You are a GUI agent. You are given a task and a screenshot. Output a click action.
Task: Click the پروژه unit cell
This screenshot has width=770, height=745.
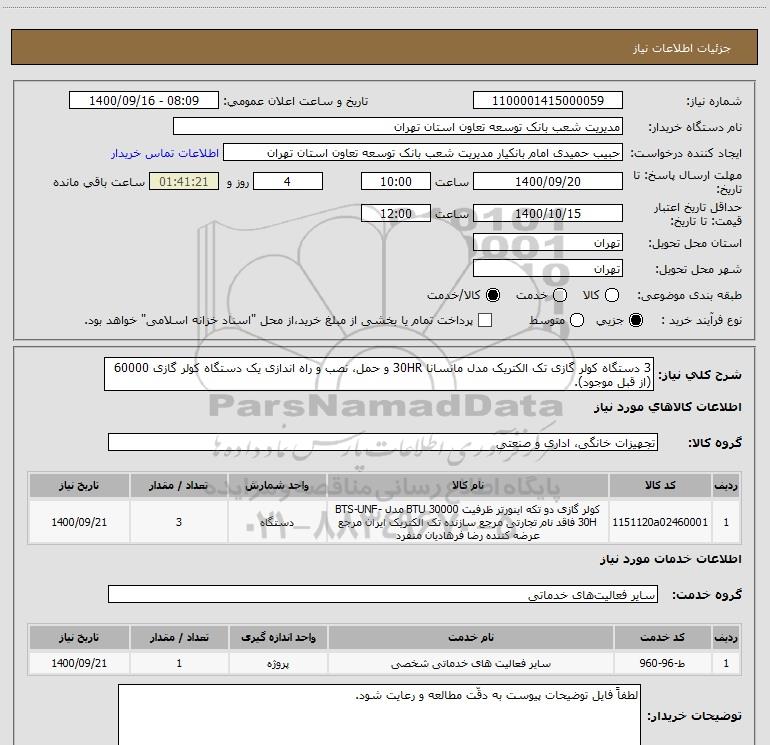click(x=278, y=663)
